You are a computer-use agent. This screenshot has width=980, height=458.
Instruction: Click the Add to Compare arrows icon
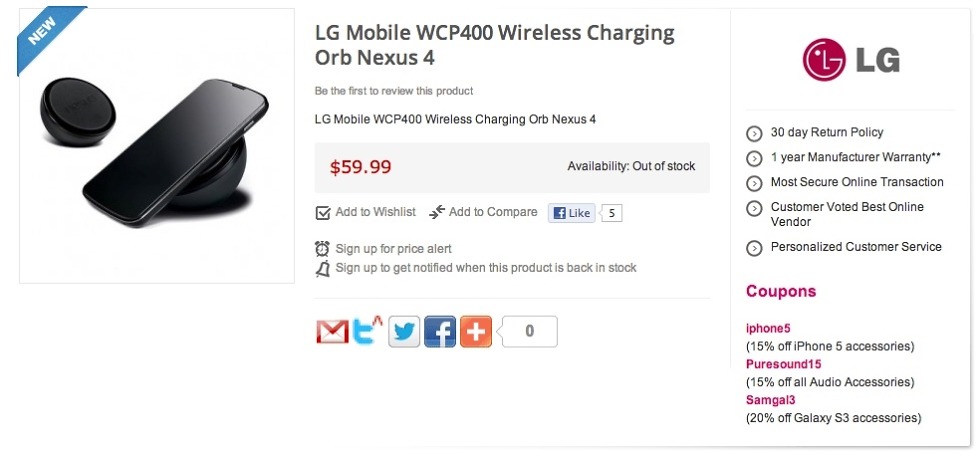[437, 212]
